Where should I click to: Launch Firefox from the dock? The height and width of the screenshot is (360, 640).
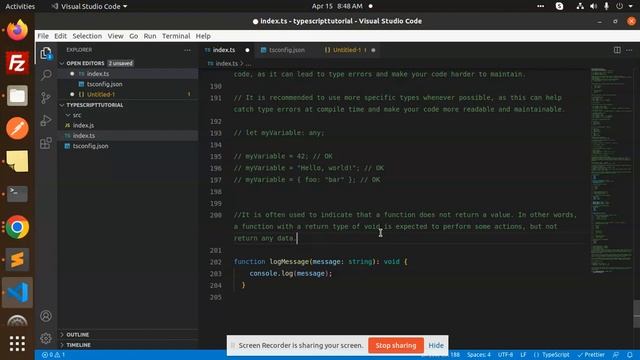[17, 30]
